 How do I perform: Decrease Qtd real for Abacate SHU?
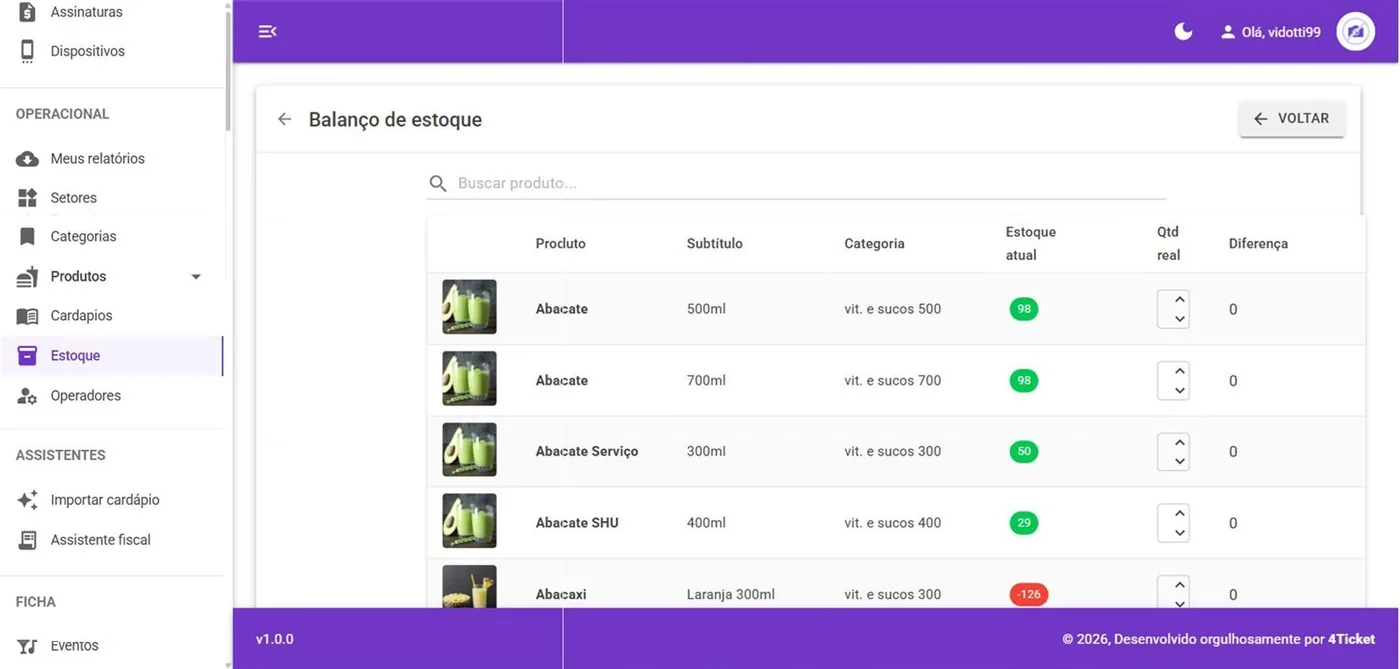(x=1180, y=533)
